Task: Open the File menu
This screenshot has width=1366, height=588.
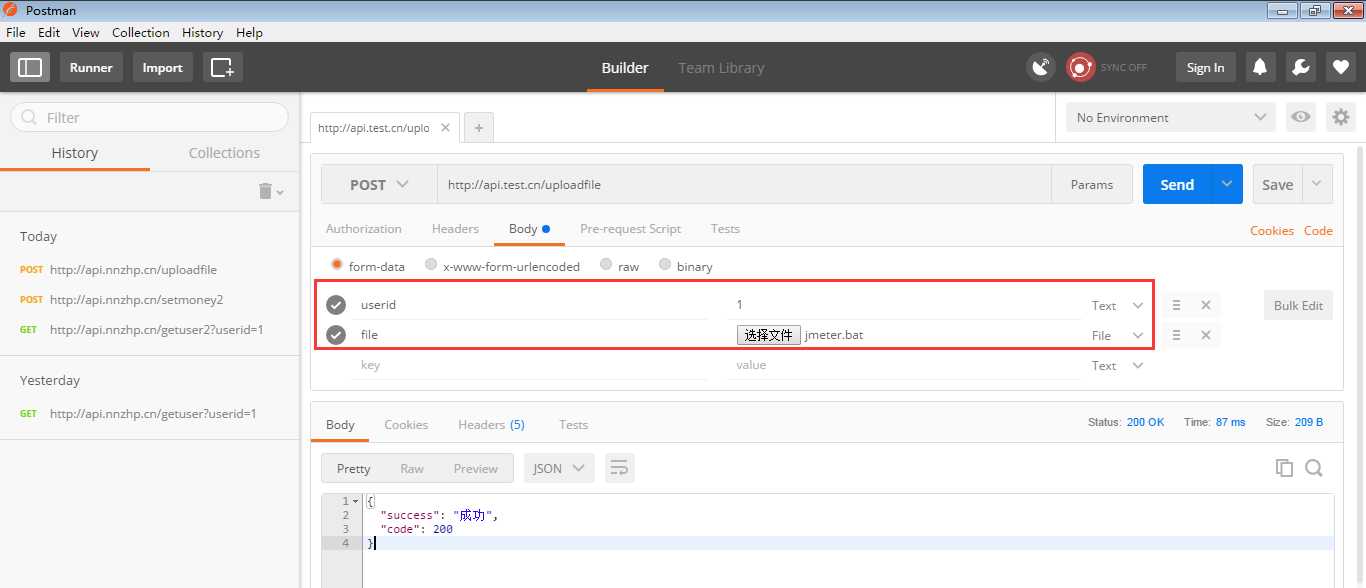Action: (x=16, y=32)
